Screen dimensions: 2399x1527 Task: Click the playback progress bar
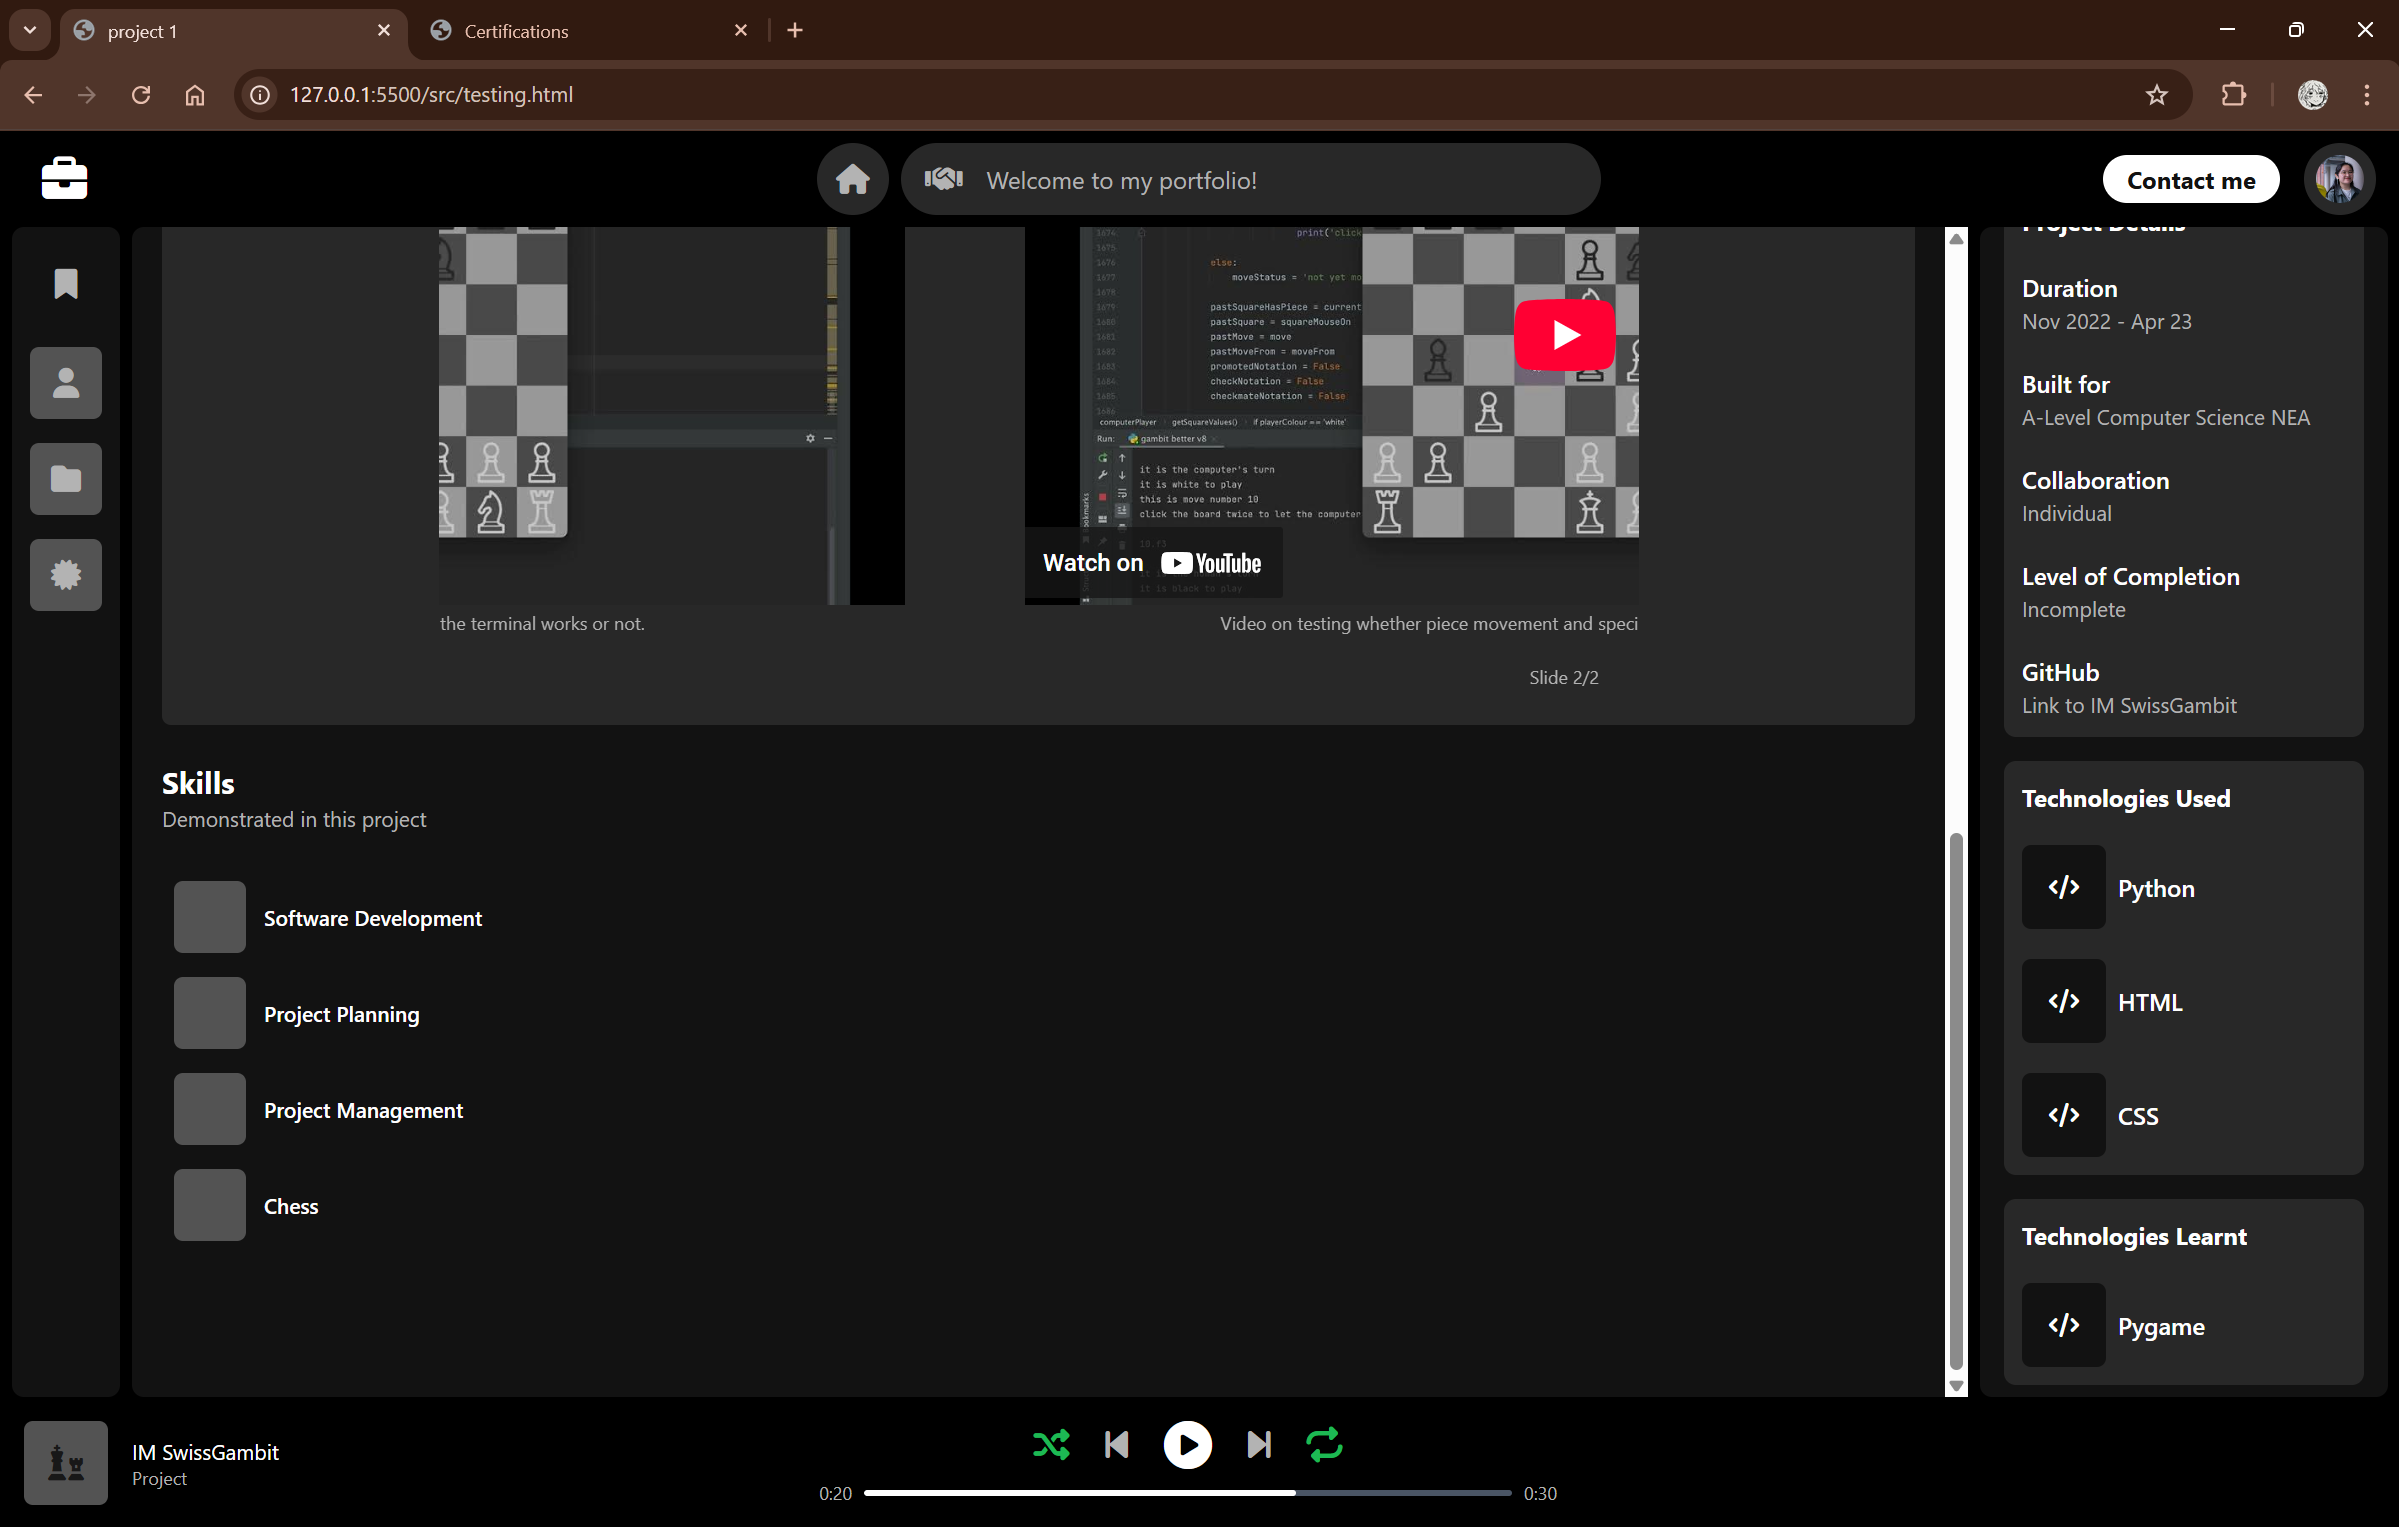pos(1187,1493)
